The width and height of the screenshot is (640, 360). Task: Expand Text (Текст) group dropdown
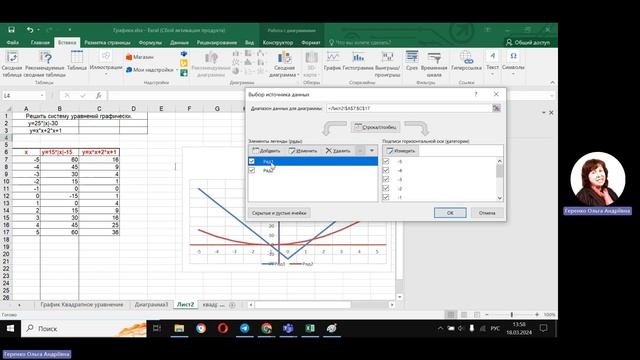tap(492, 74)
